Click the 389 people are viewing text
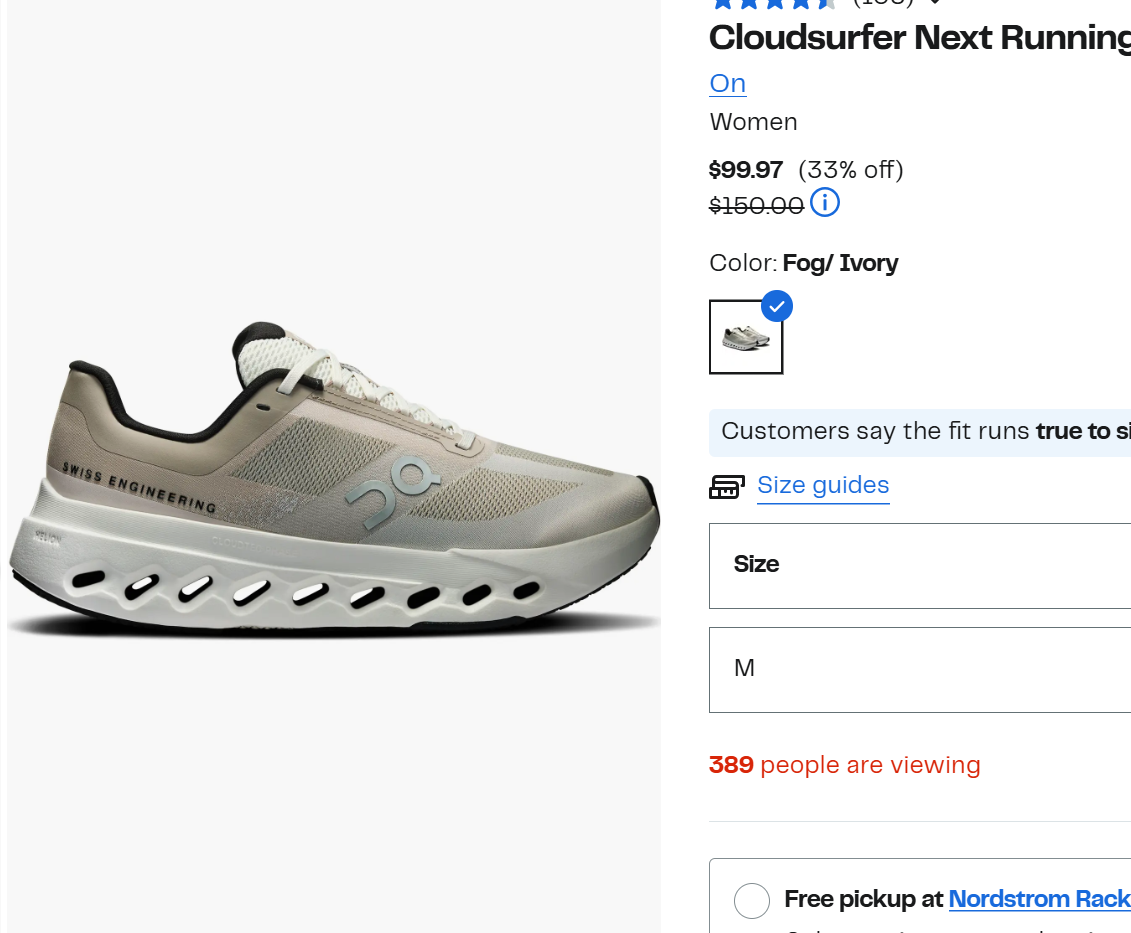The height and width of the screenshot is (933, 1131). (x=845, y=765)
